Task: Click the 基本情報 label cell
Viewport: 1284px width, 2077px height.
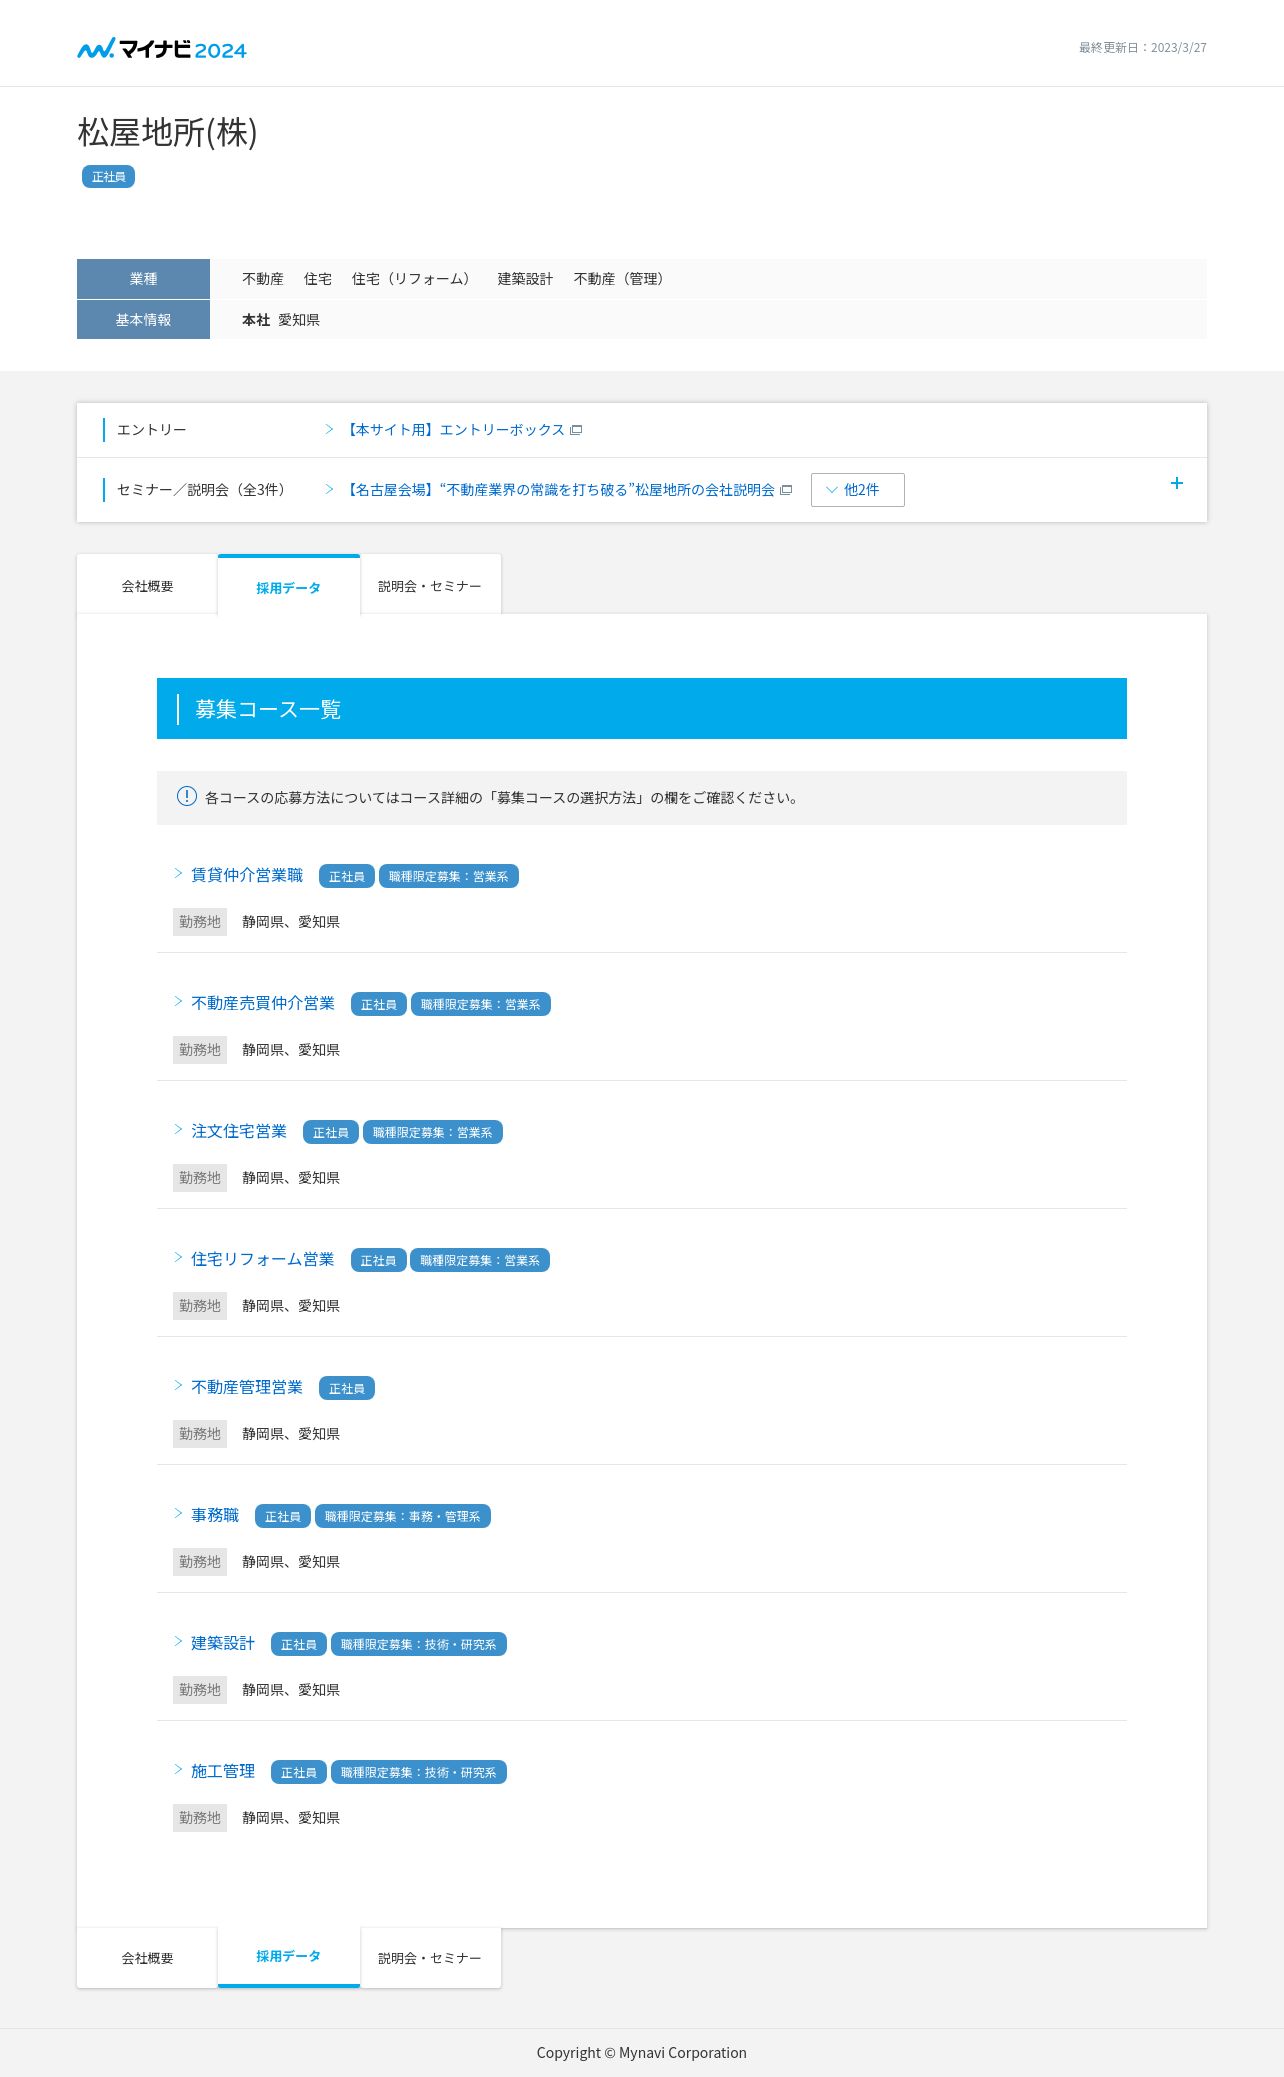Action: point(143,320)
